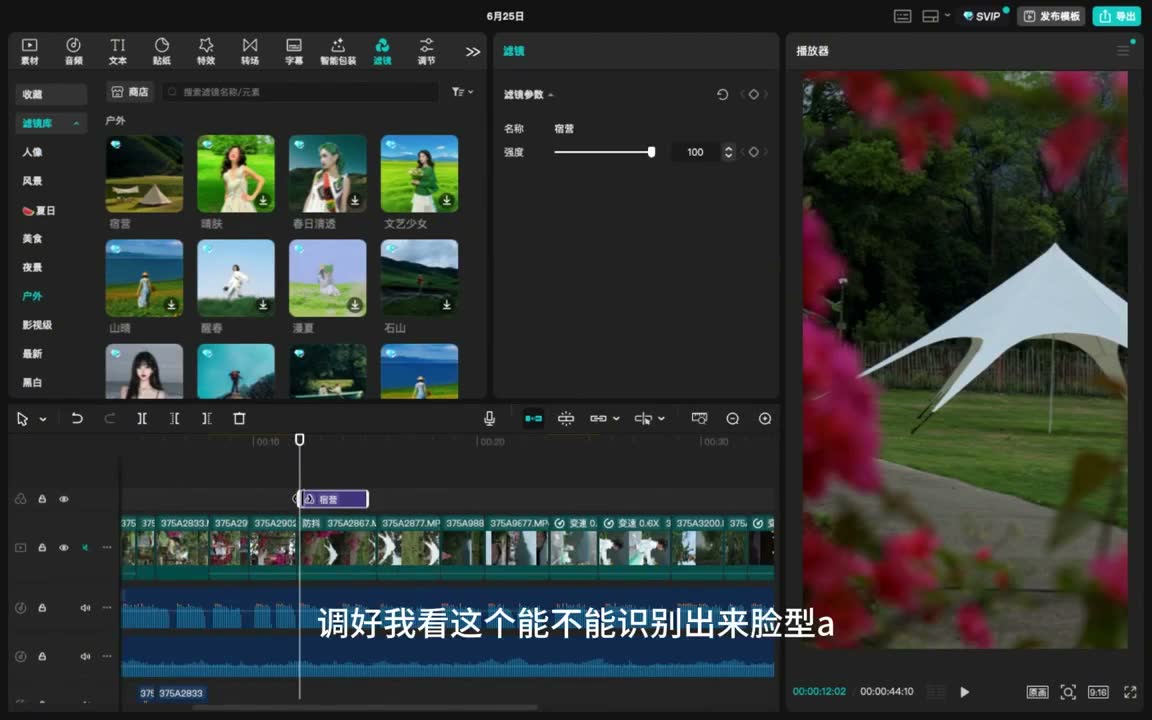
Task: Select the 风景 landscape filter category
Action: pos(32,181)
